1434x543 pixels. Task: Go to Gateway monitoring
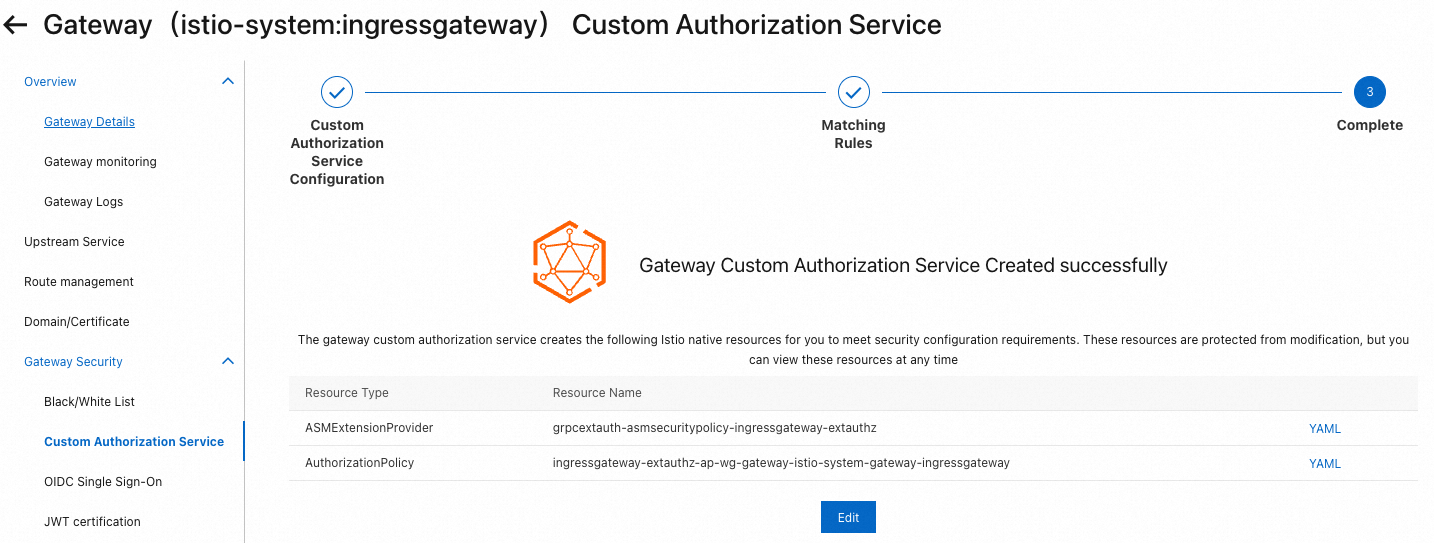(x=100, y=162)
